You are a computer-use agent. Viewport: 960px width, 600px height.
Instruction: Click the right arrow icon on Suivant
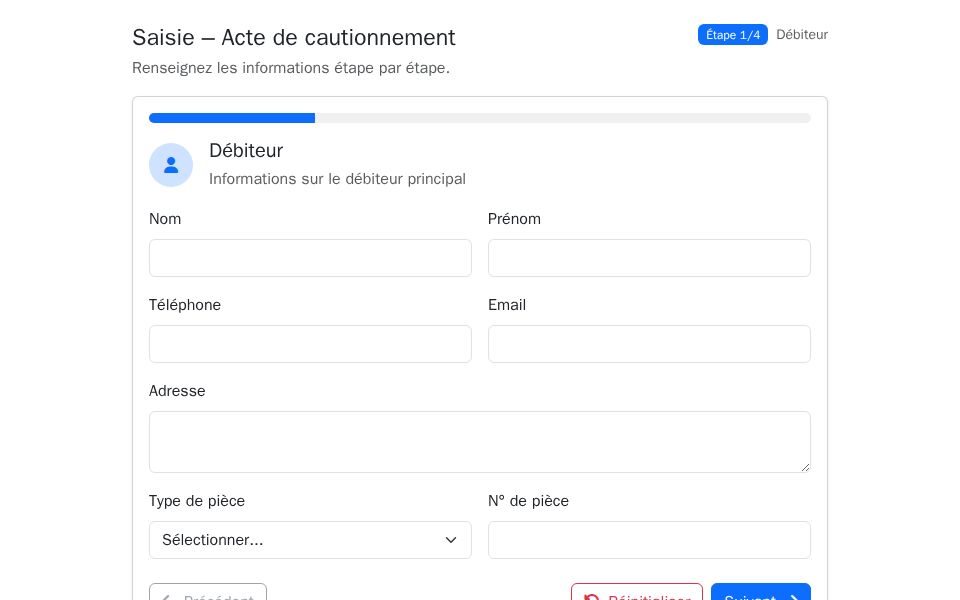click(x=793, y=598)
